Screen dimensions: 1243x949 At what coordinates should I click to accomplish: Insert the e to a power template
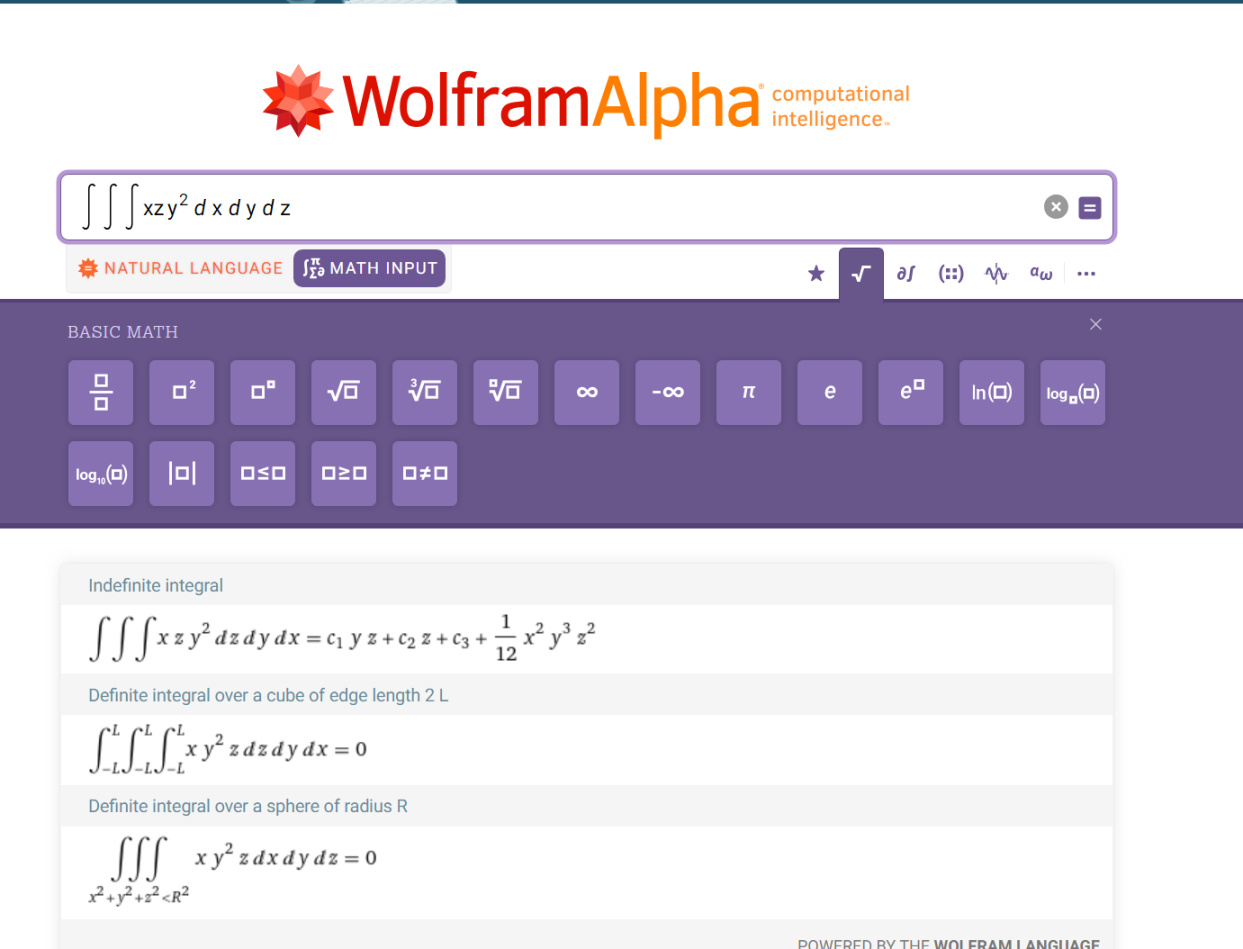911,393
